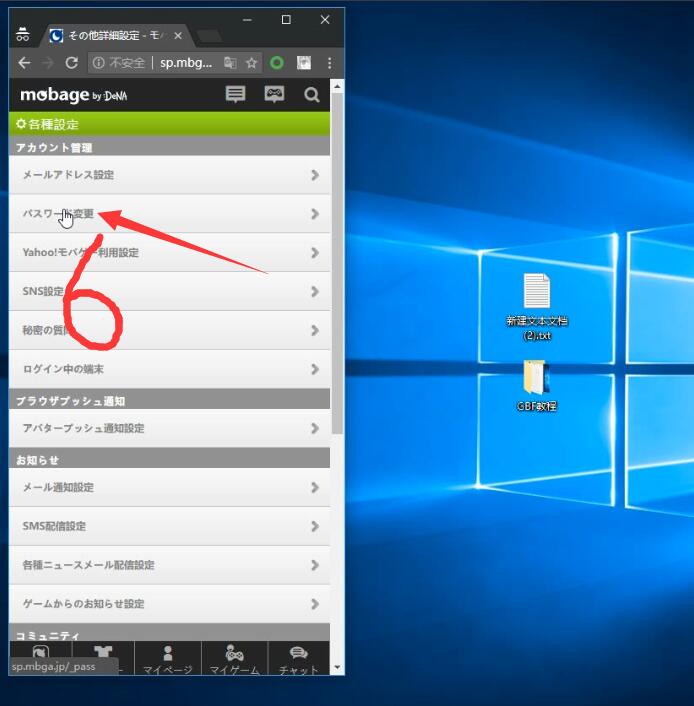The width and height of the screenshot is (694, 706).
Task: Minimize the browser window
Action: 247,20
